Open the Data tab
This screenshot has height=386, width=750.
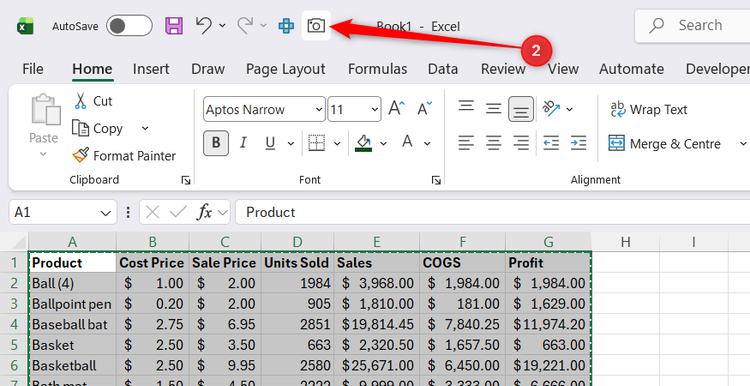(443, 69)
